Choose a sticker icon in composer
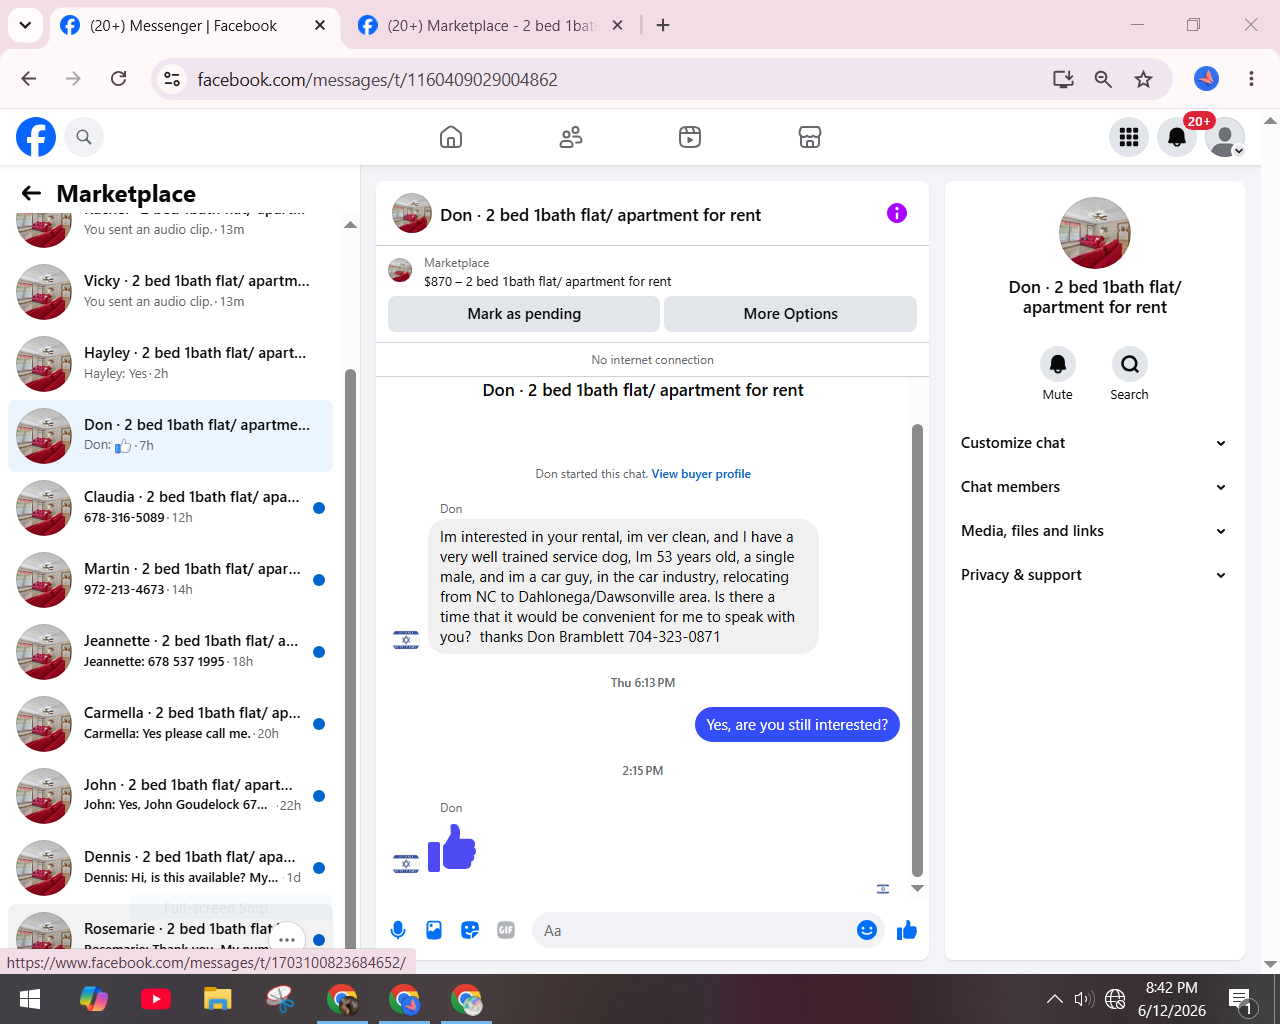 (470, 930)
